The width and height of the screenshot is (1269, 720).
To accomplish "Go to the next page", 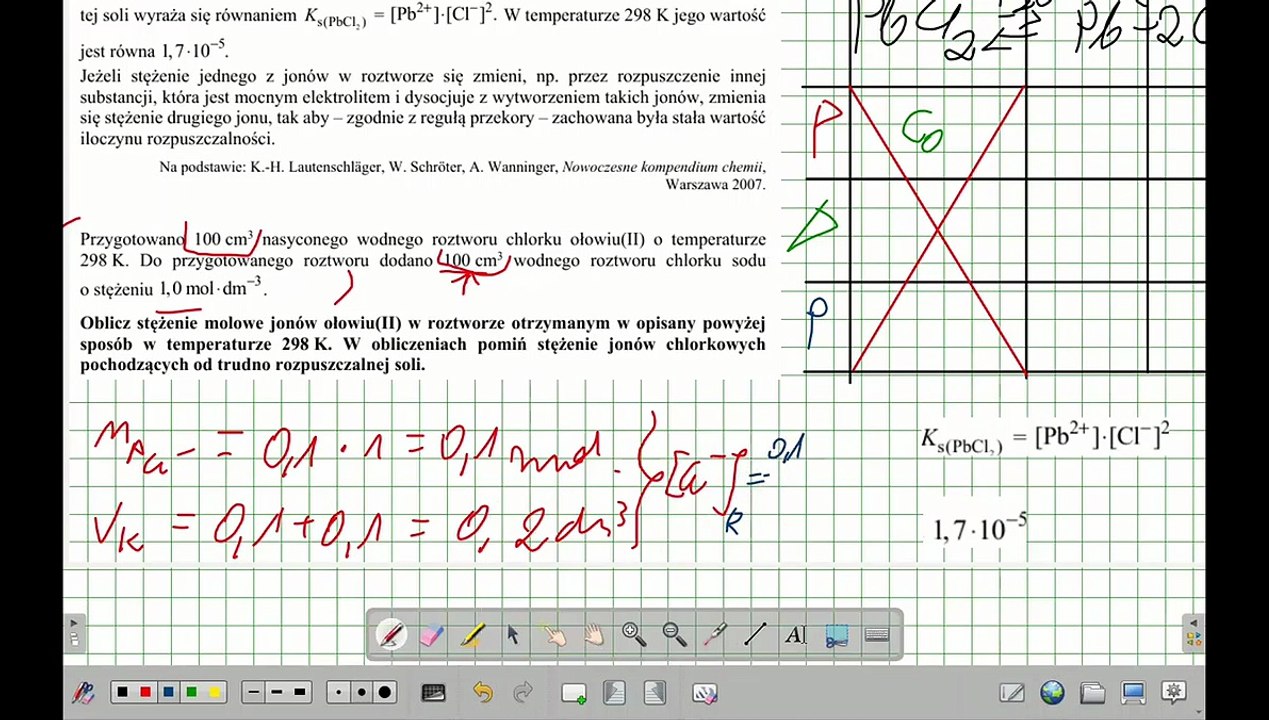I will 655,692.
